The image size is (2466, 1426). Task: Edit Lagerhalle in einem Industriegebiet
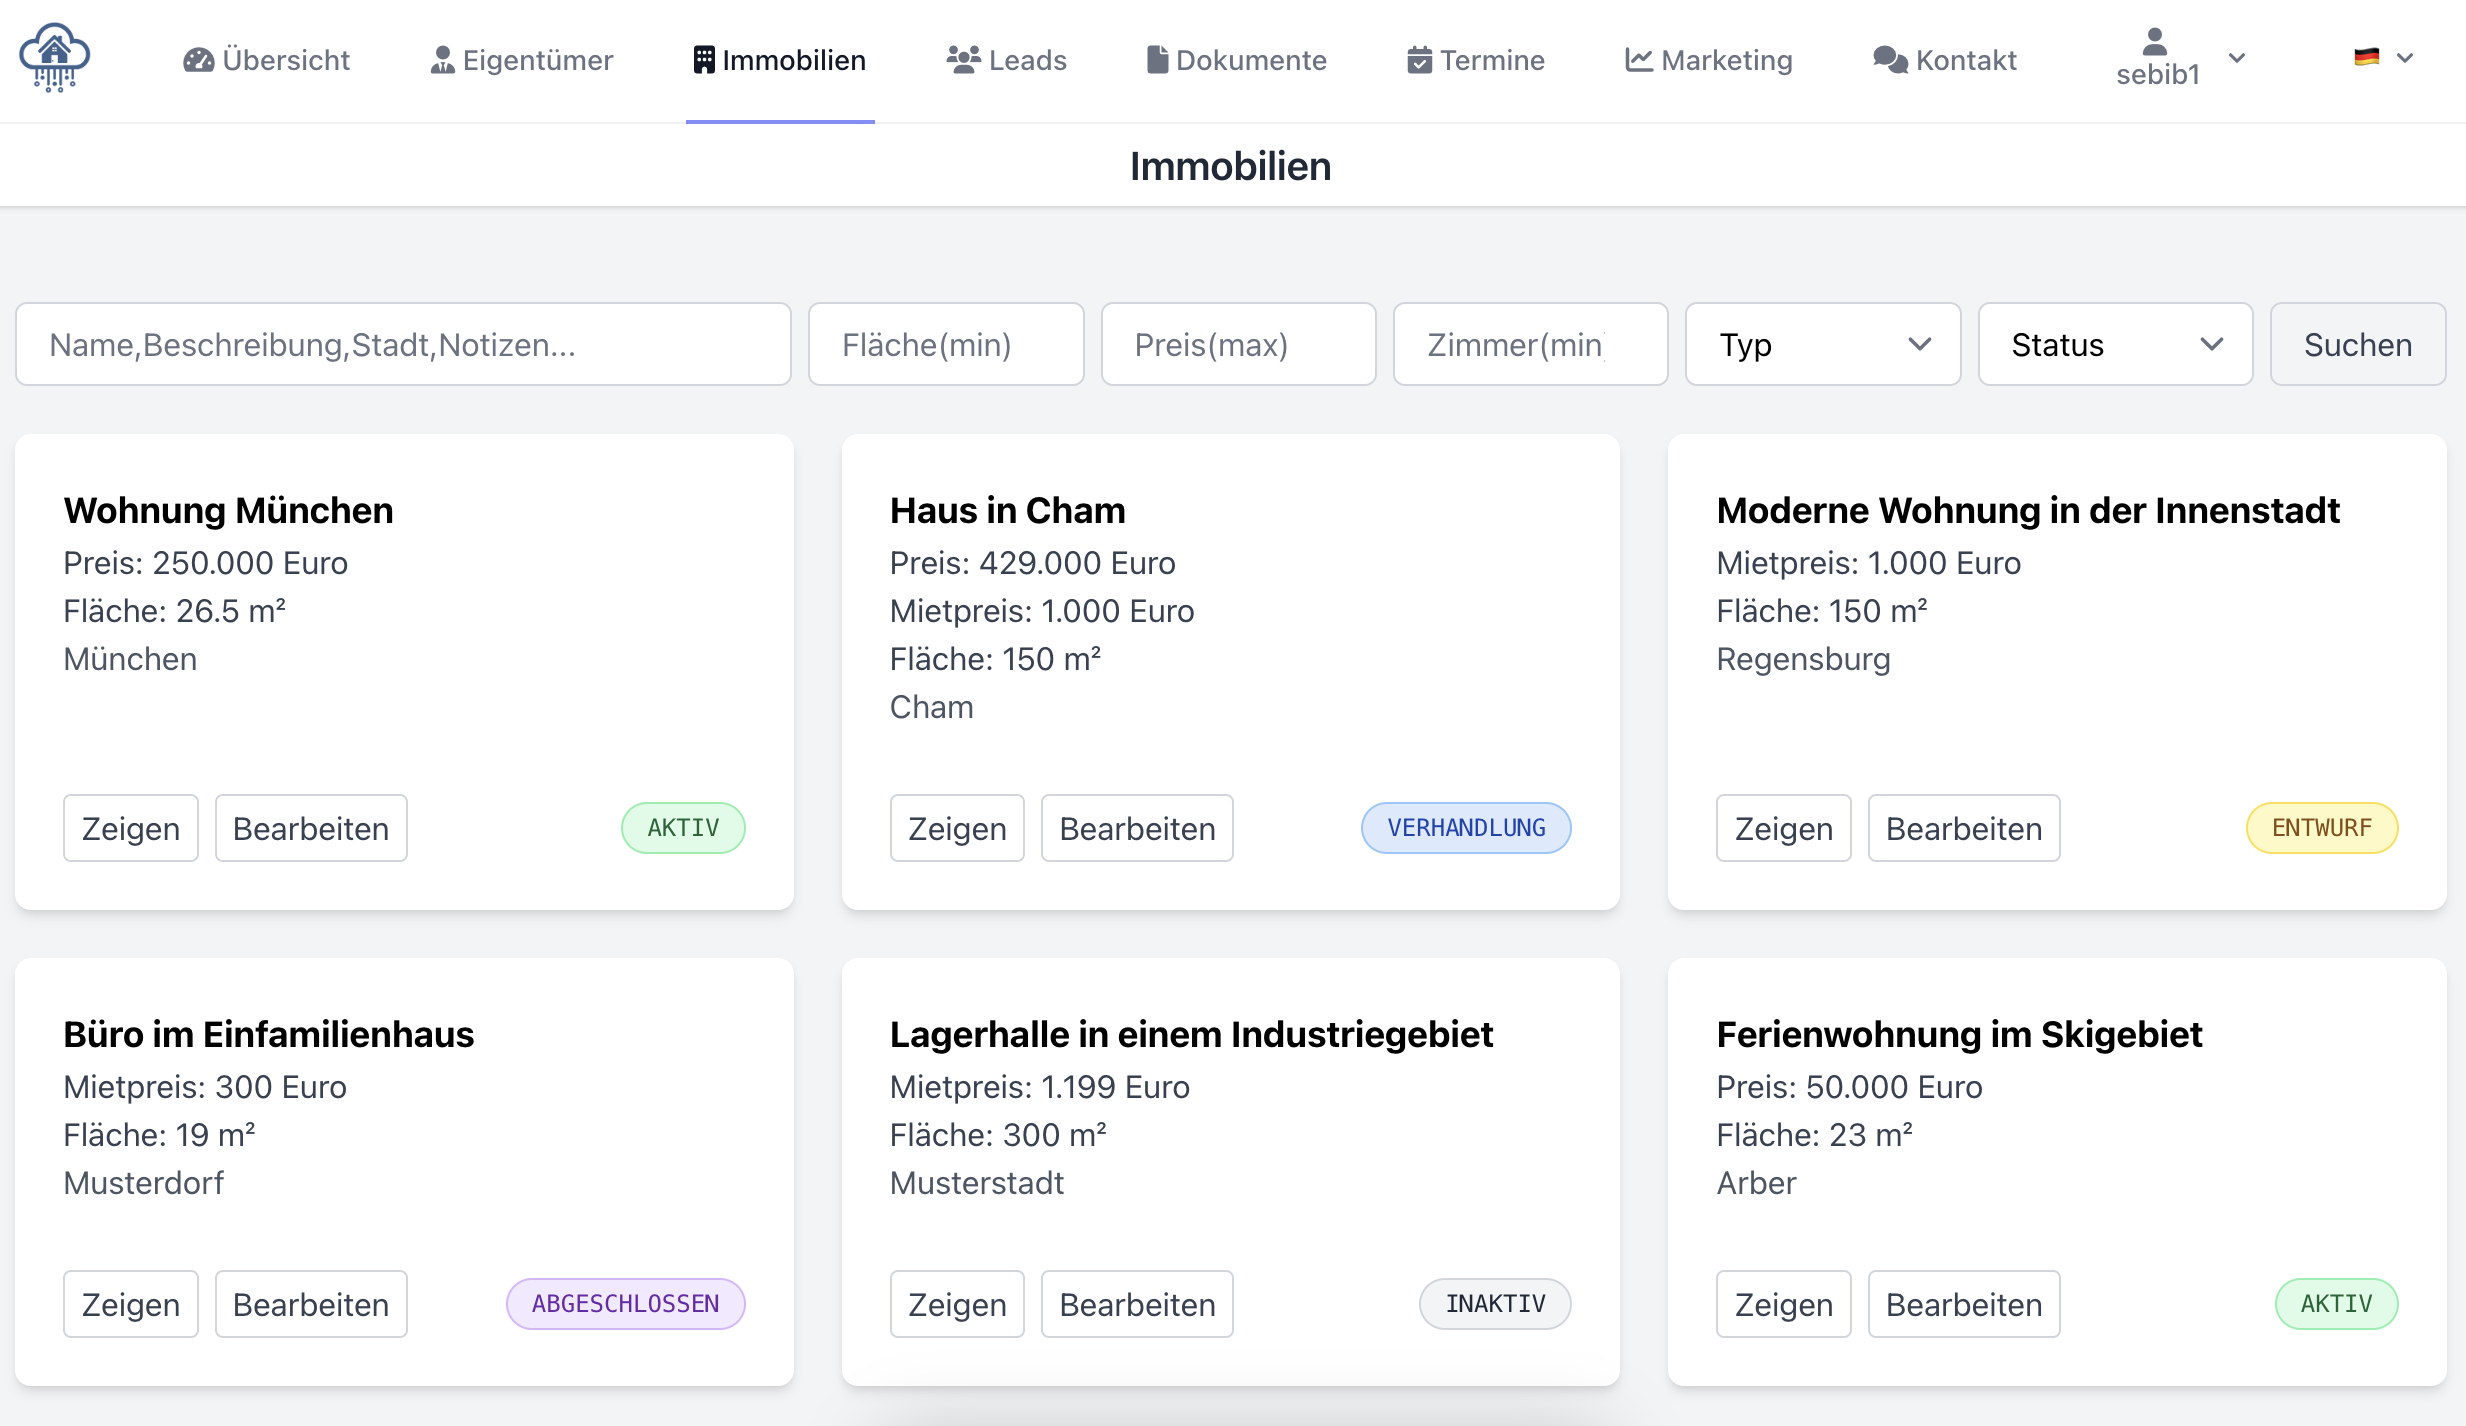[x=1137, y=1304]
